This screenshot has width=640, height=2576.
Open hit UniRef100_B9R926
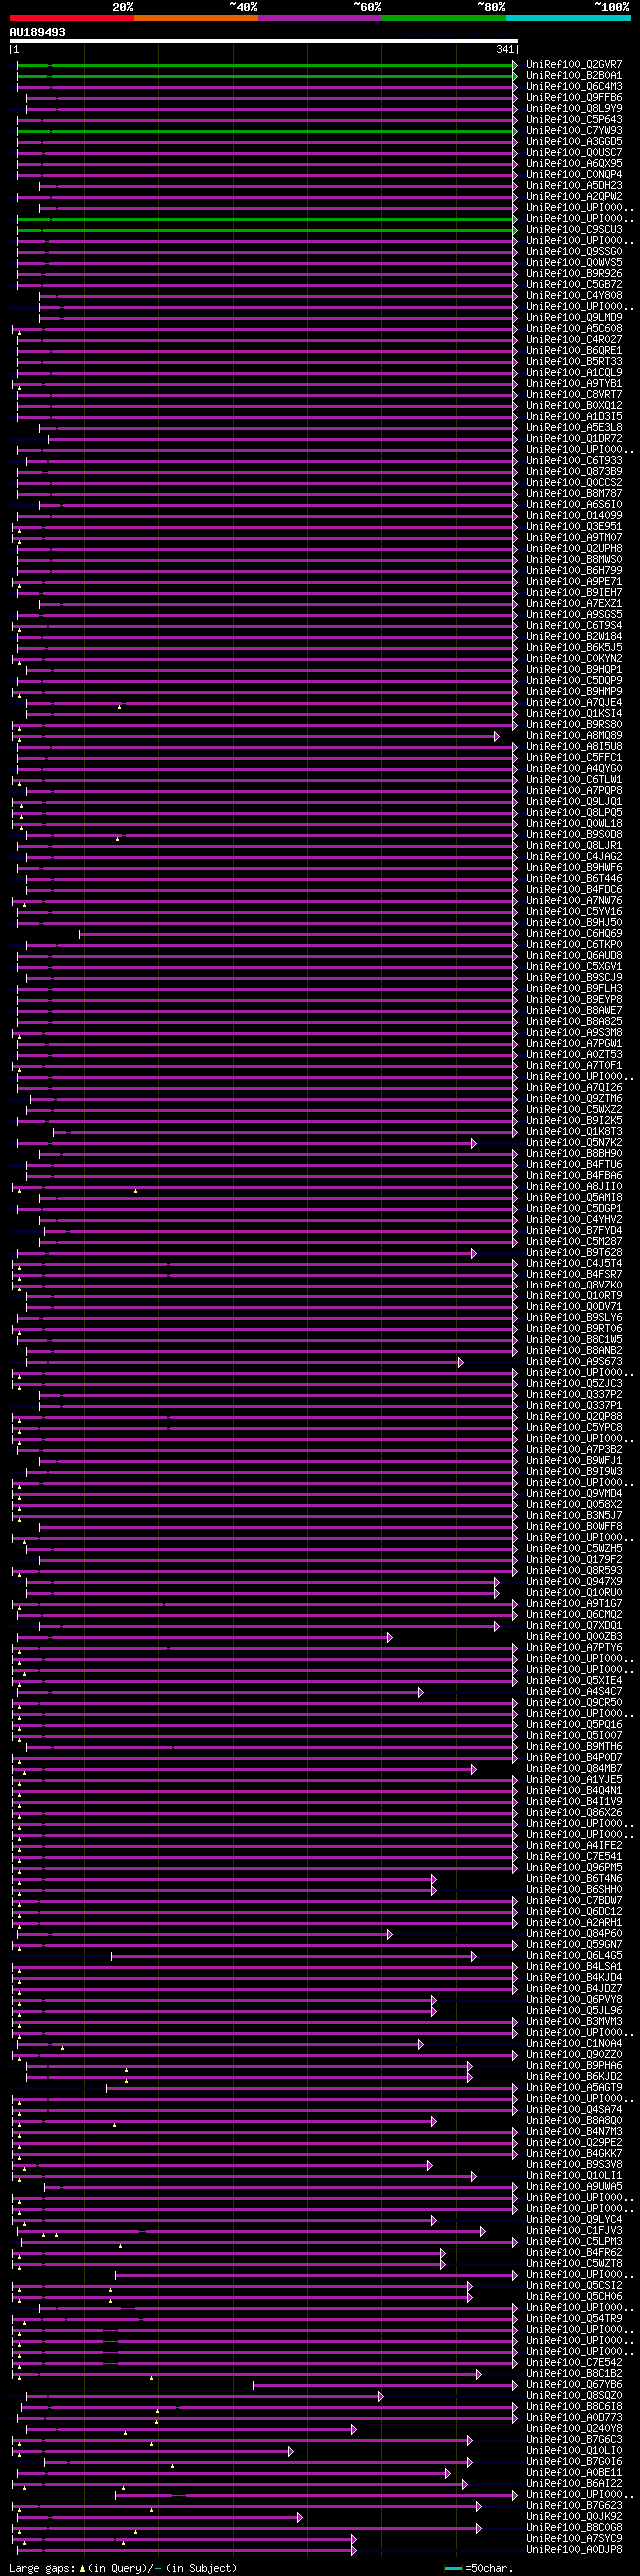pyautogui.click(x=574, y=274)
